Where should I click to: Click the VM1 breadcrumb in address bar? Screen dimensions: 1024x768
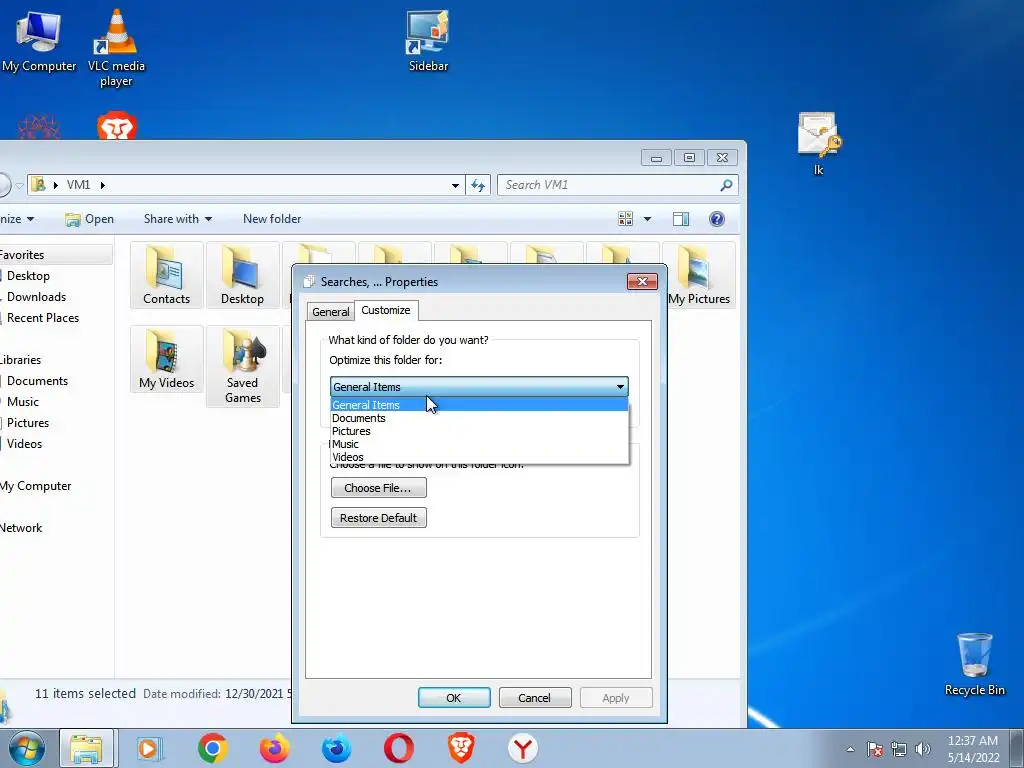tap(78, 185)
